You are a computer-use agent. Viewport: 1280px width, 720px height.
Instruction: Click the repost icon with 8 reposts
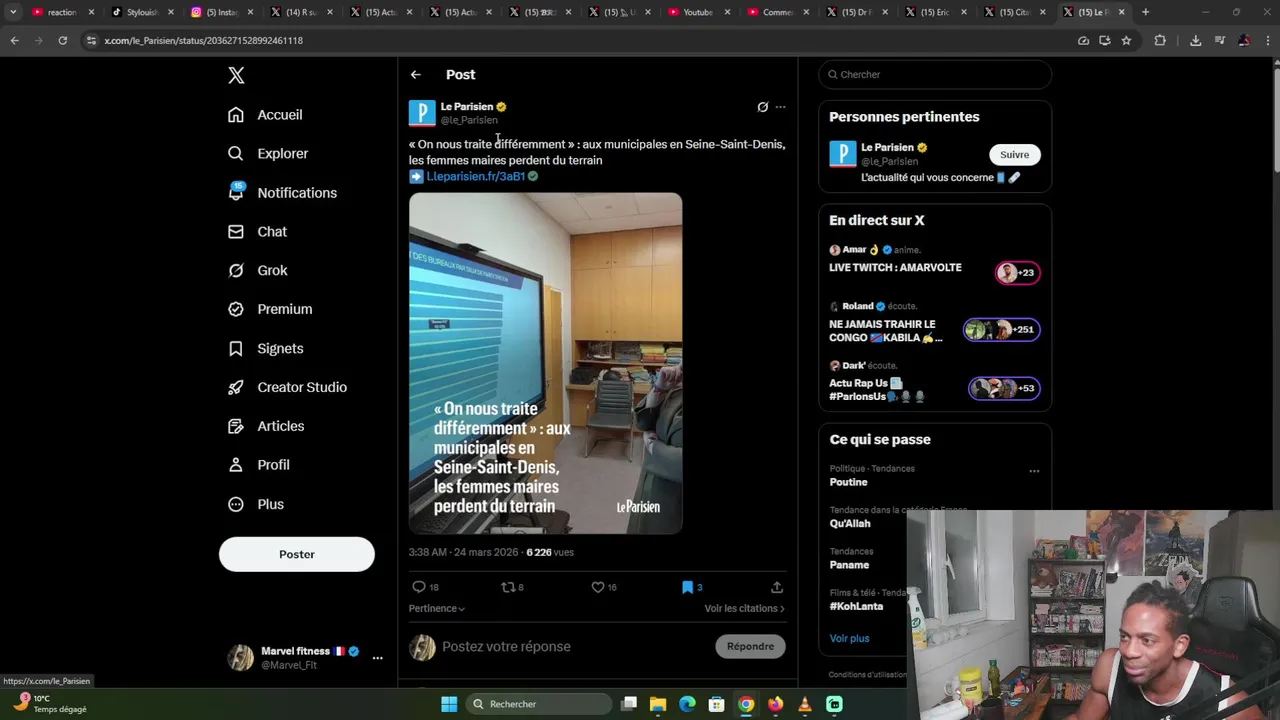pyautogui.click(x=511, y=588)
